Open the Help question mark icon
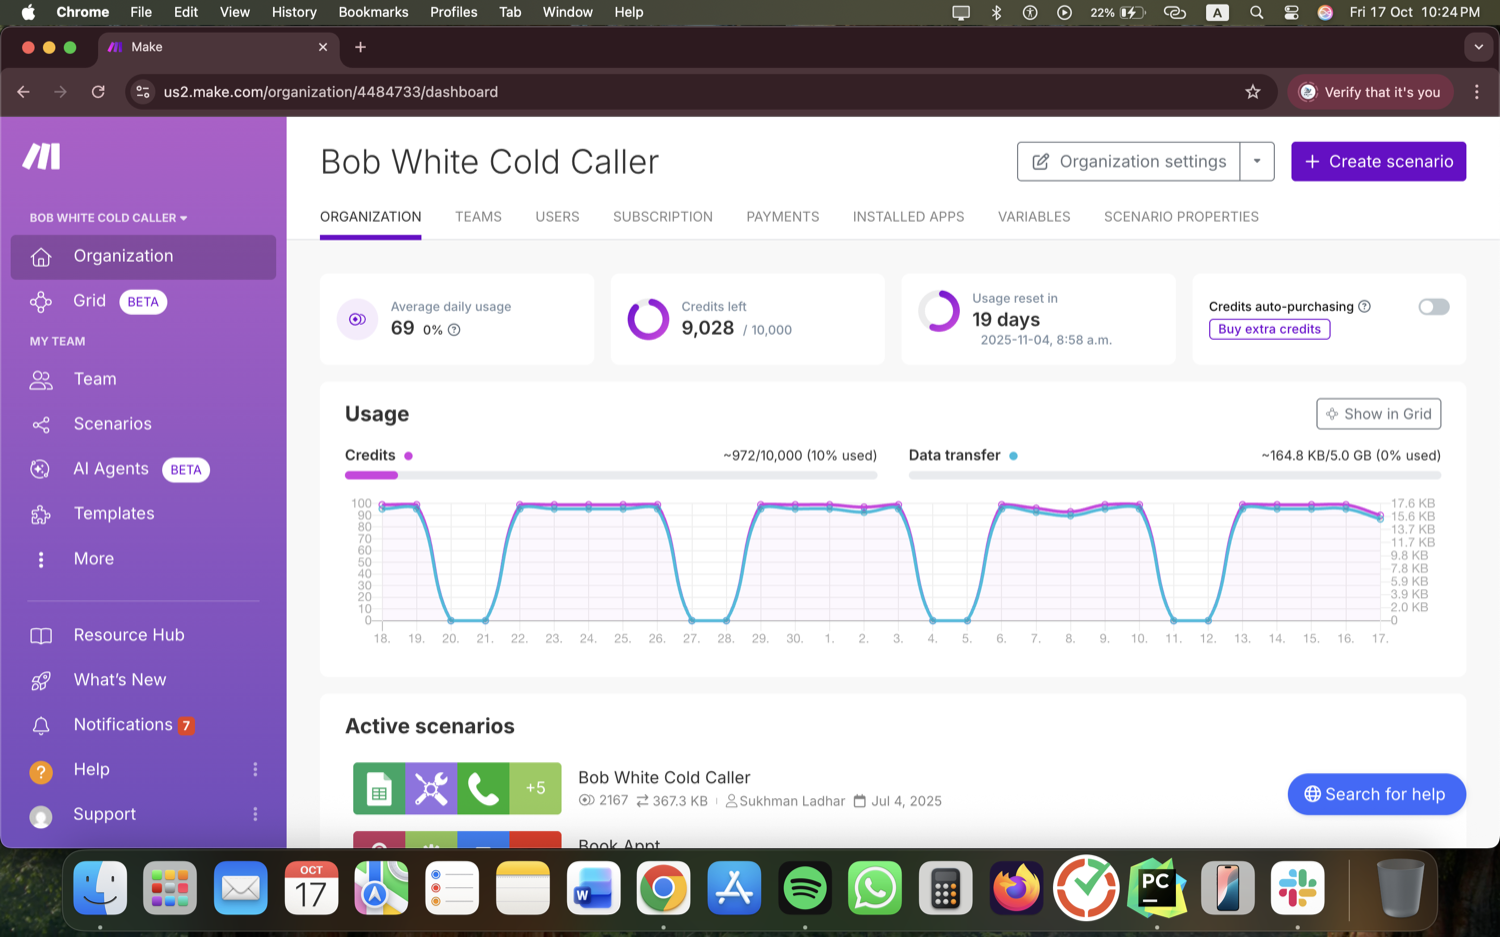This screenshot has height=937, width=1500. click(41, 771)
